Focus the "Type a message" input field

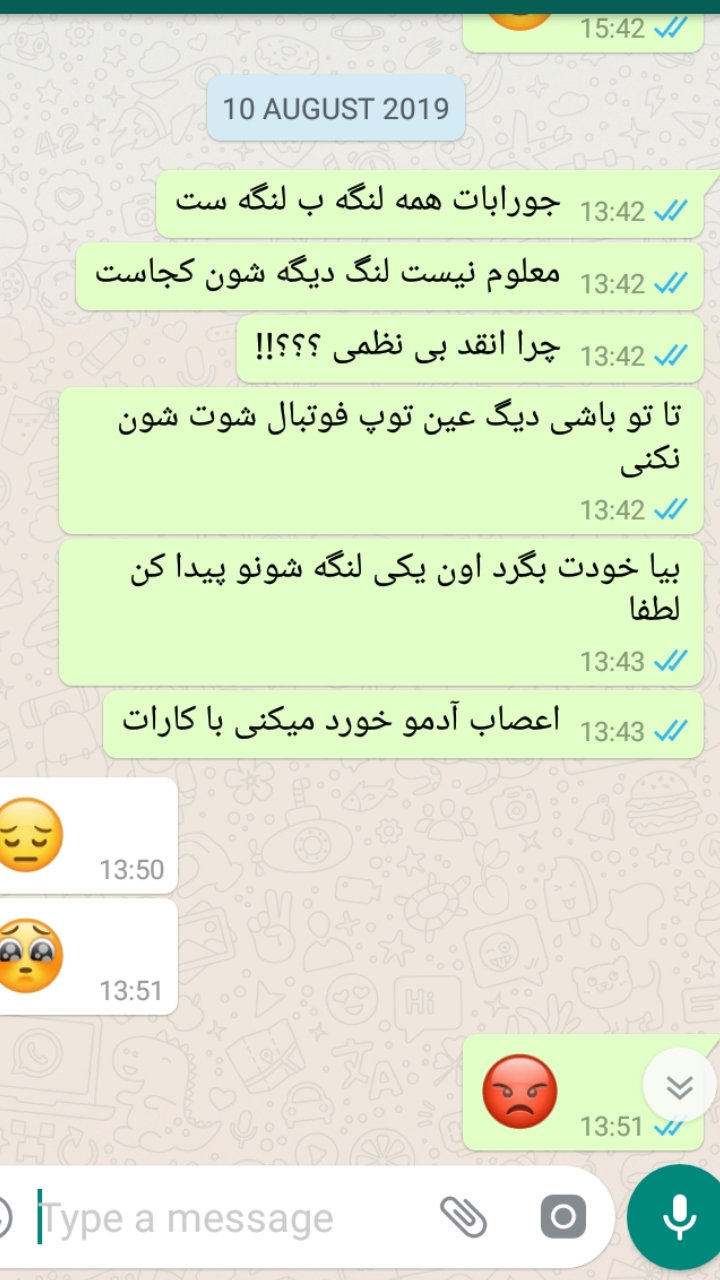pyautogui.click(x=230, y=1219)
